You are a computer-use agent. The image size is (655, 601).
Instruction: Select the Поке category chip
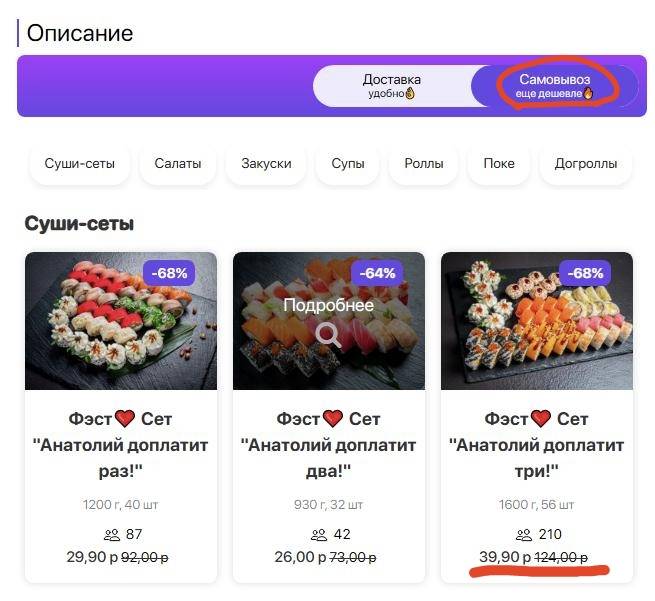(499, 164)
